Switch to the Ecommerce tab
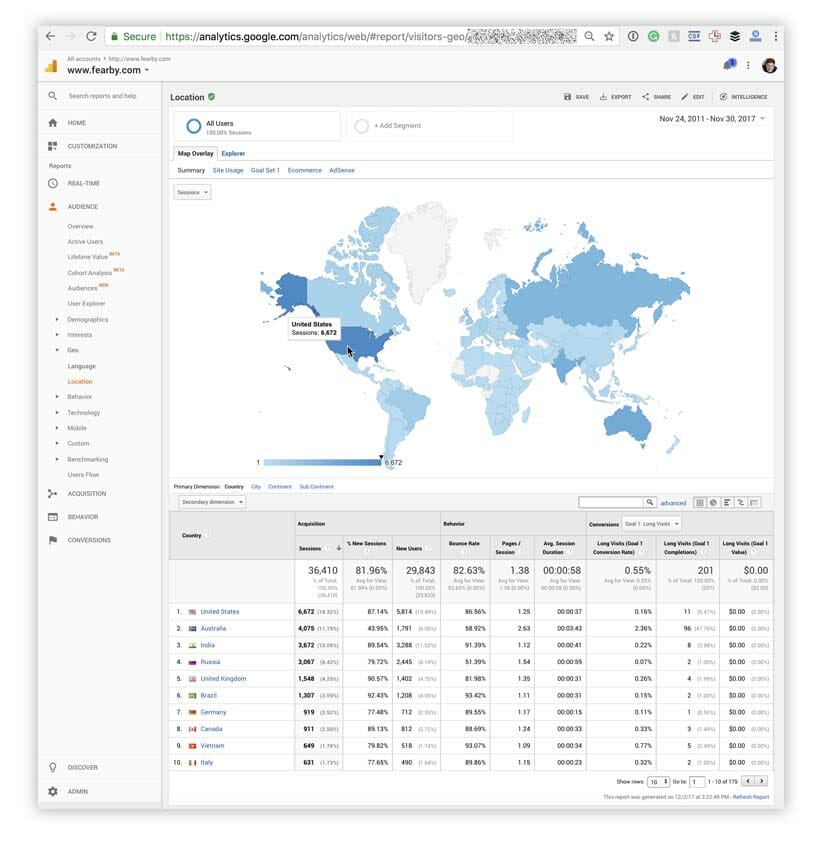The height and width of the screenshot is (851, 825). [x=304, y=170]
